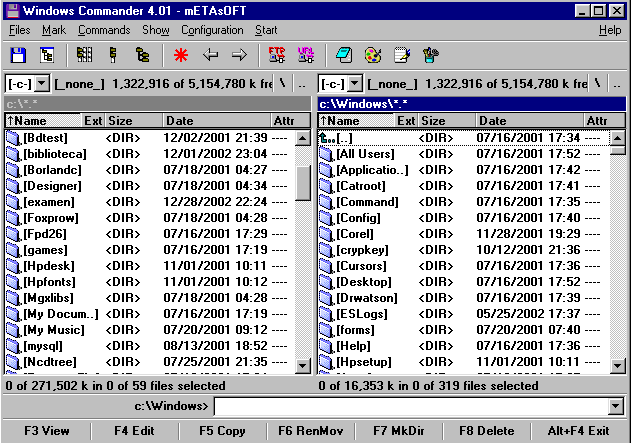The image size is (631, 443).
Task: Click right panel scroll down arrow
Action: [618, 366]
